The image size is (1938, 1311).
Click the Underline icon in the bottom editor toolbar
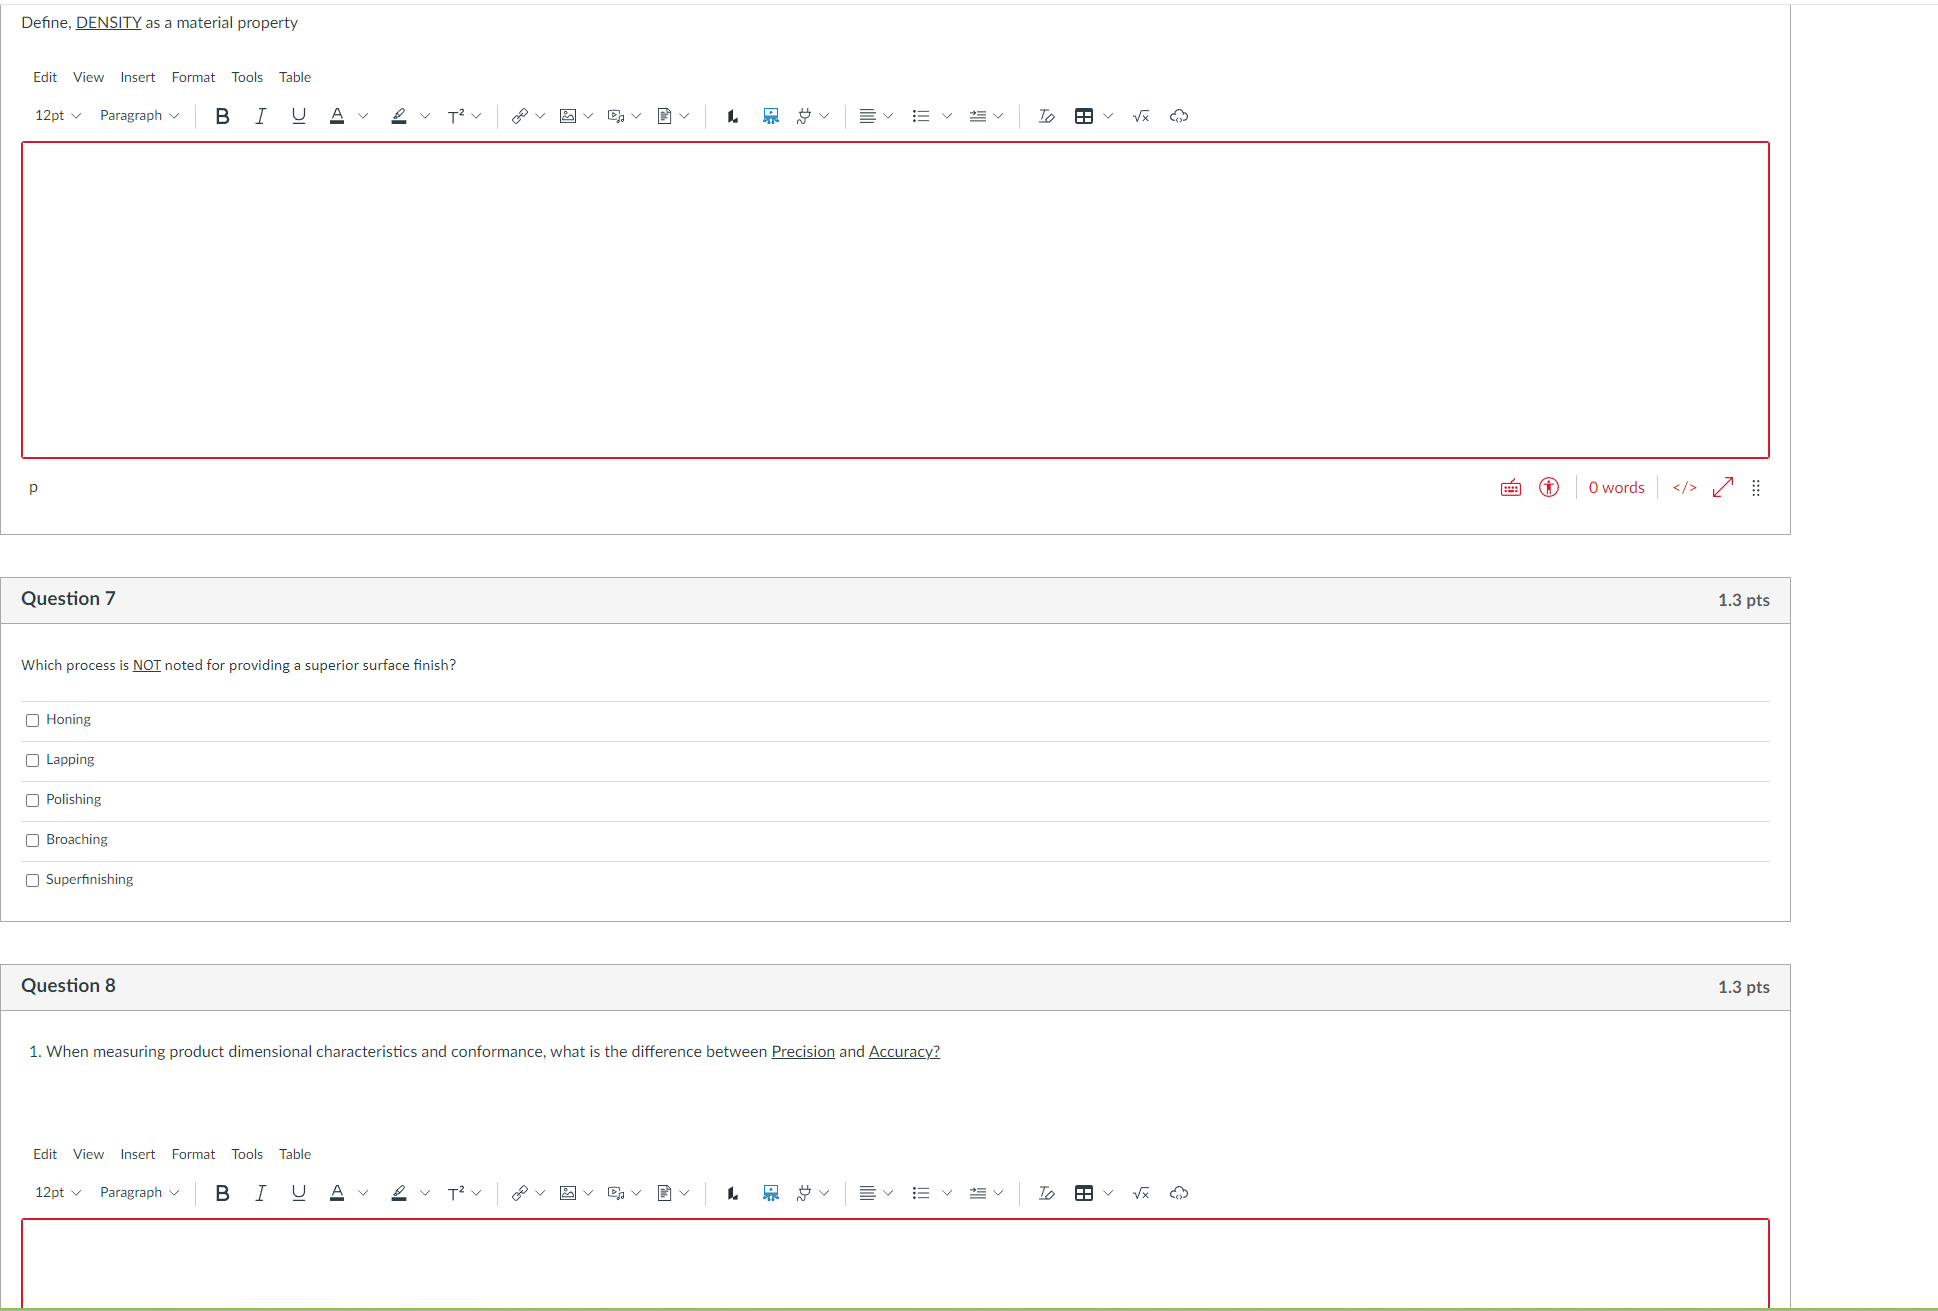298,1193
